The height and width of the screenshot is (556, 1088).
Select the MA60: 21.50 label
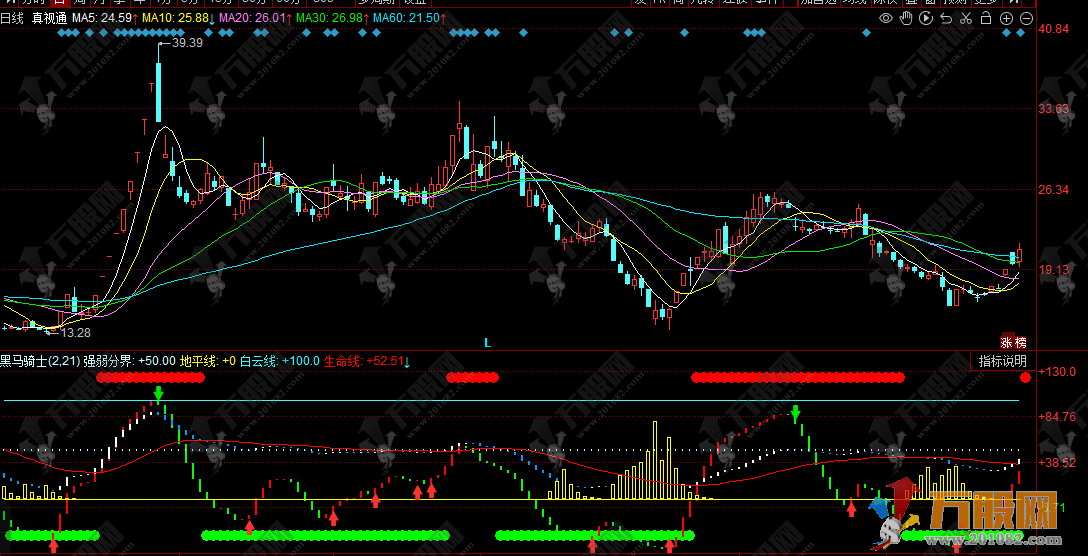pos(406,18)
